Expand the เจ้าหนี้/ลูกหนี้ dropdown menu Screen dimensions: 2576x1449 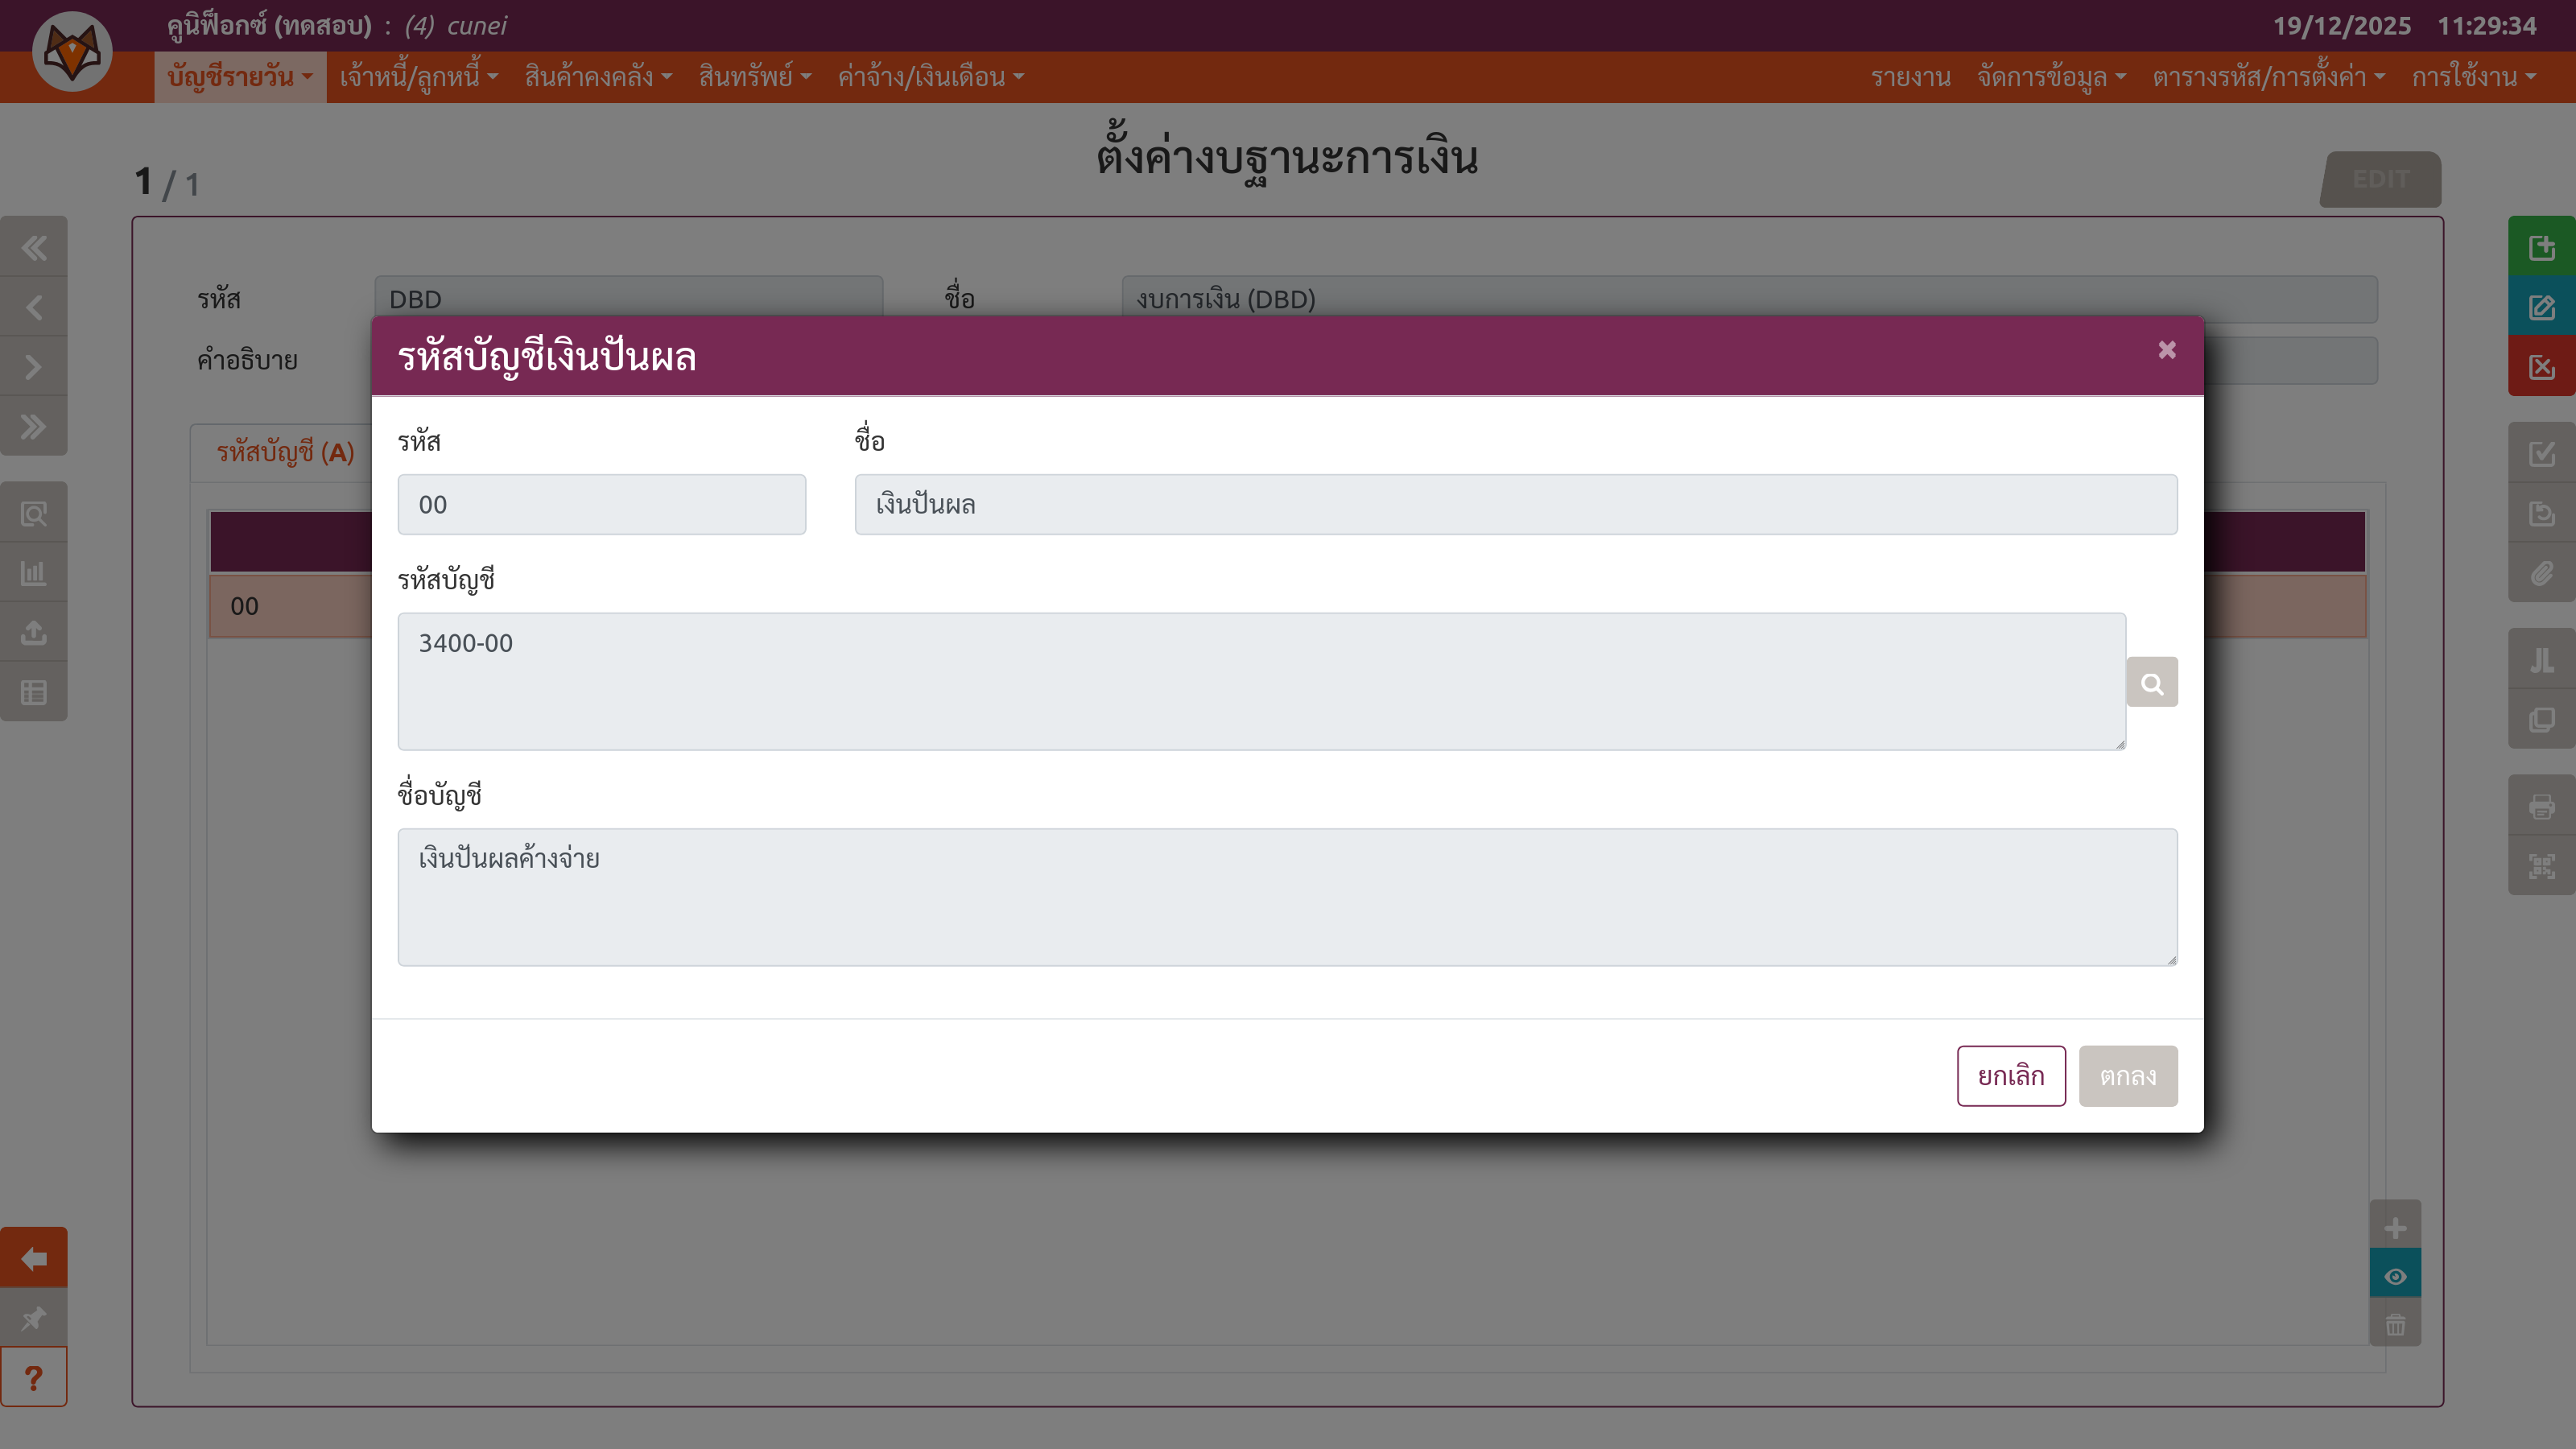pos(418,77)
